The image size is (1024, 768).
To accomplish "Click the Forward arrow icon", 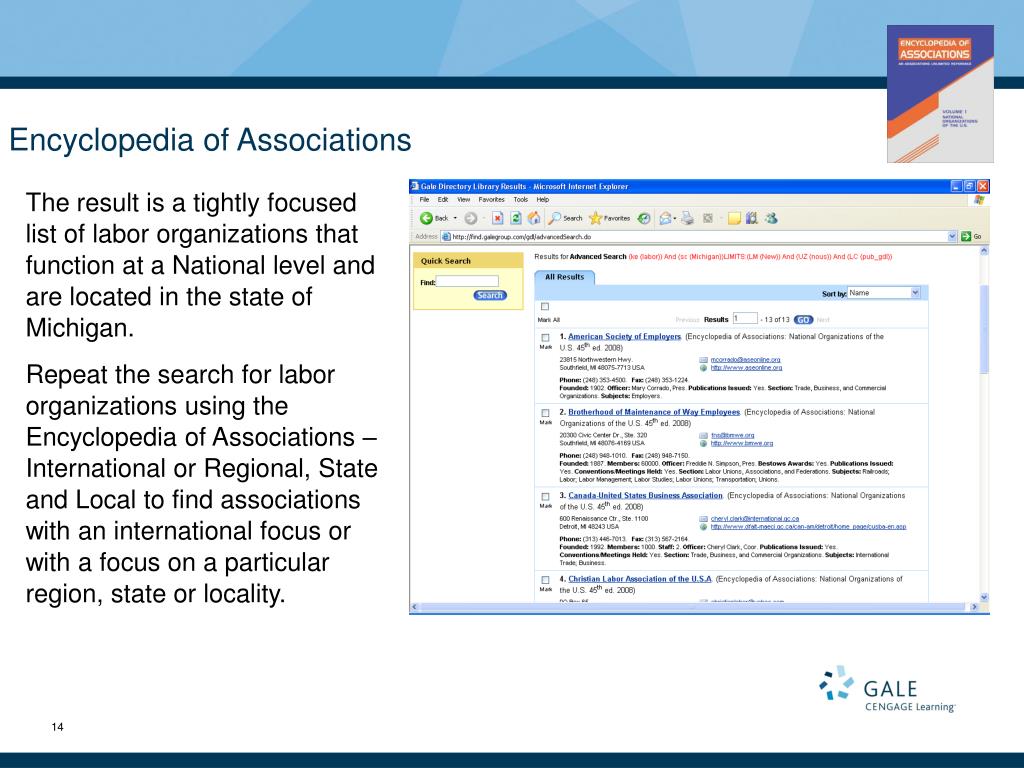I will click(470, 218).
